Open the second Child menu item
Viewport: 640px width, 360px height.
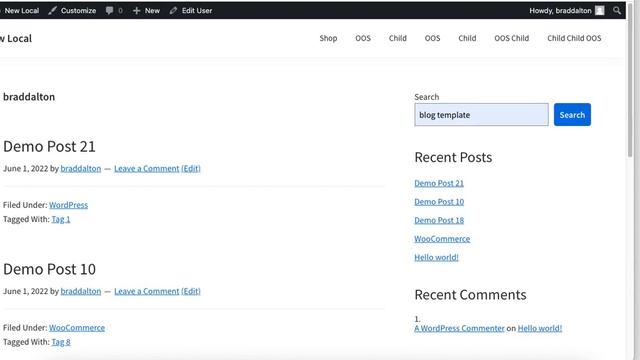(467, 38)
